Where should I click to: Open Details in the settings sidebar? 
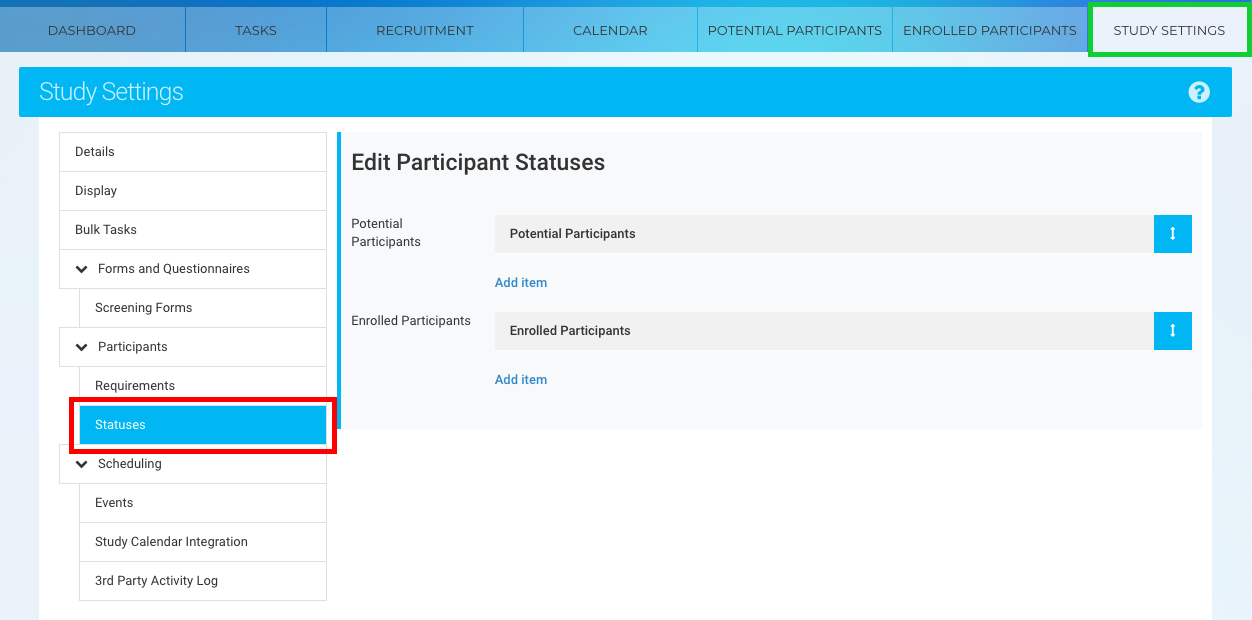point(95,152)
